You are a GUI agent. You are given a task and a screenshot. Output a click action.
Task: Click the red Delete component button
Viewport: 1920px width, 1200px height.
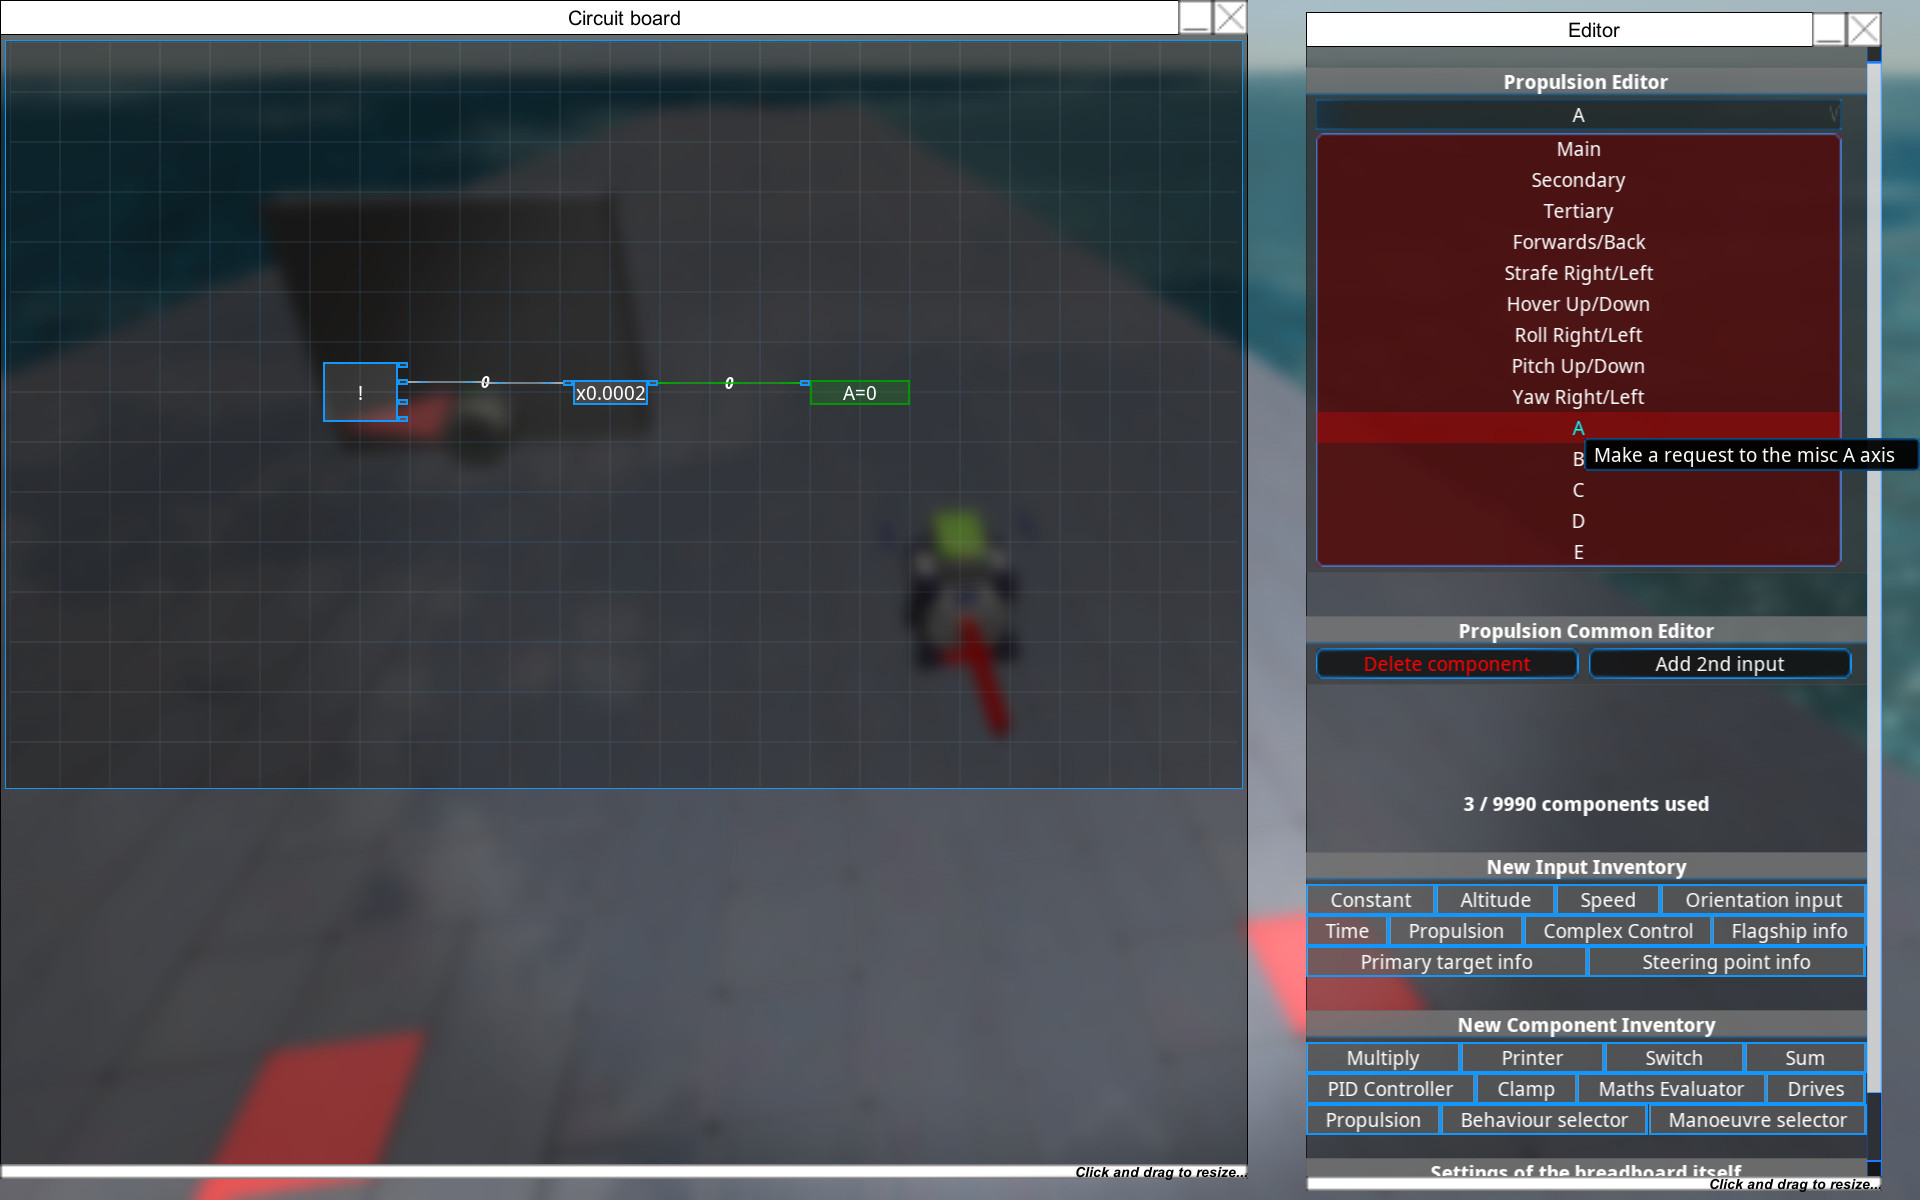(x=1446, y=664)
